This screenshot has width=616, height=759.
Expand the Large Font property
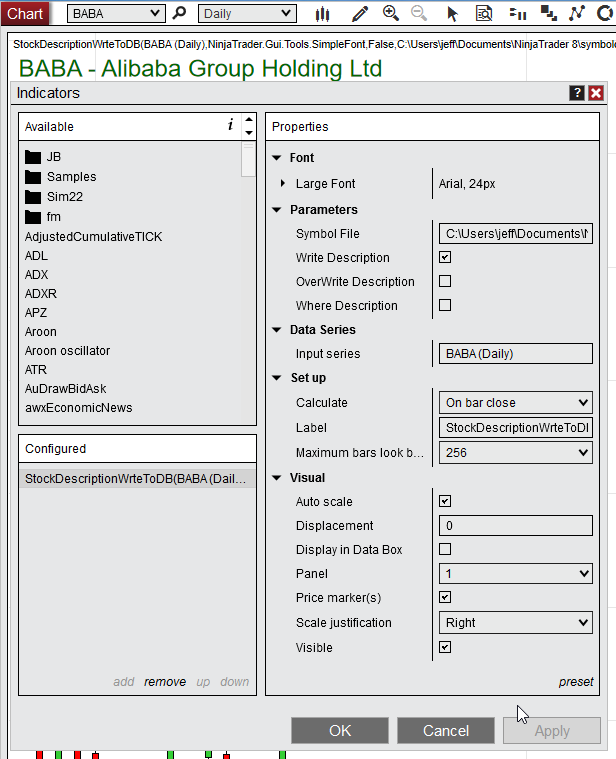coord(283,183)
